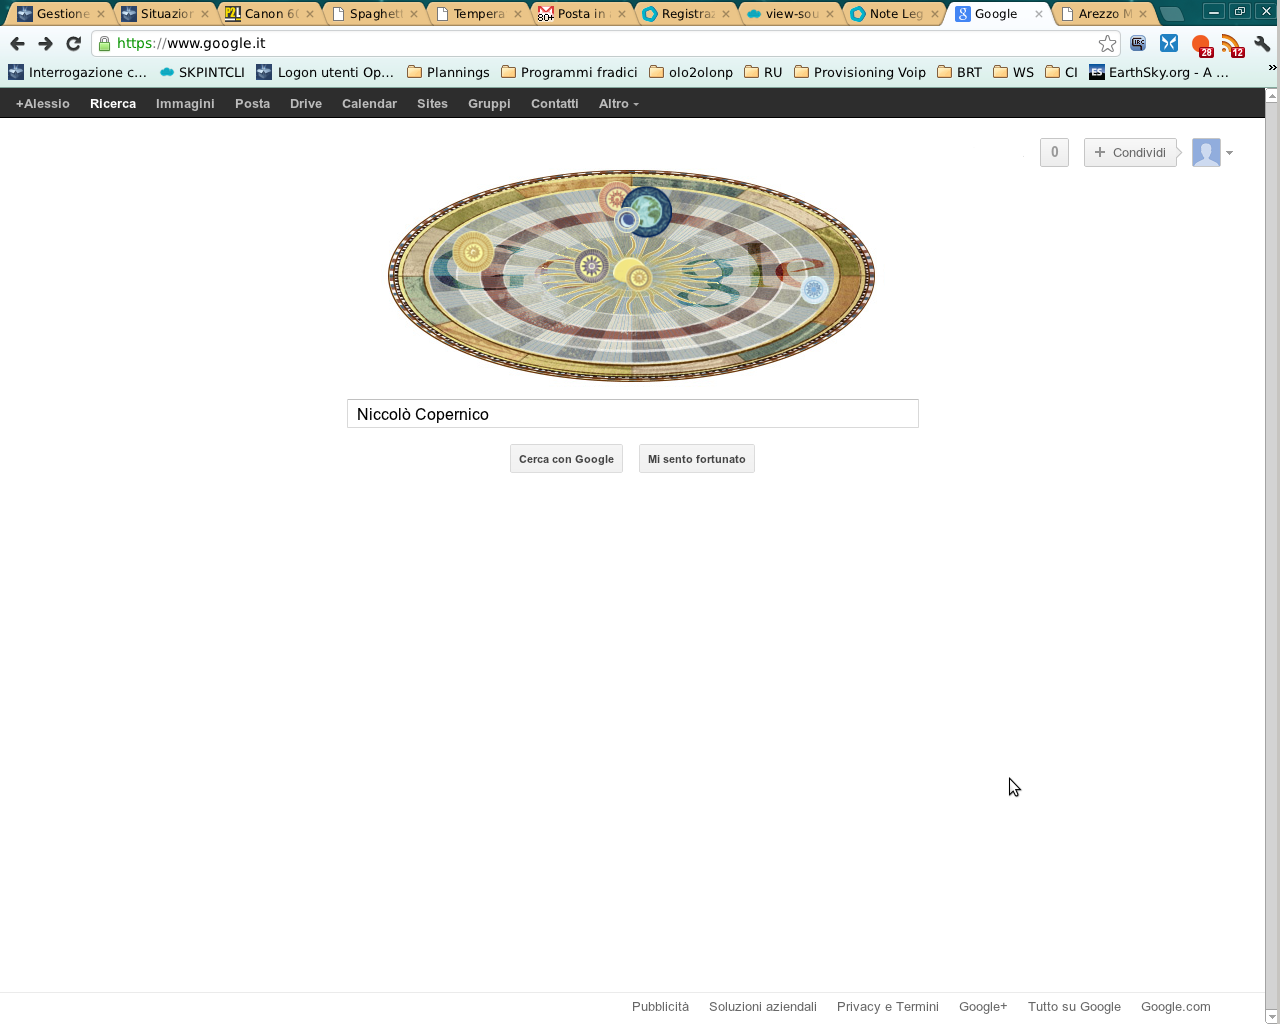Screen dimensions: 1280x1024
Task: Open the wrench settings menu
Action: click(x=1262, y=43)
